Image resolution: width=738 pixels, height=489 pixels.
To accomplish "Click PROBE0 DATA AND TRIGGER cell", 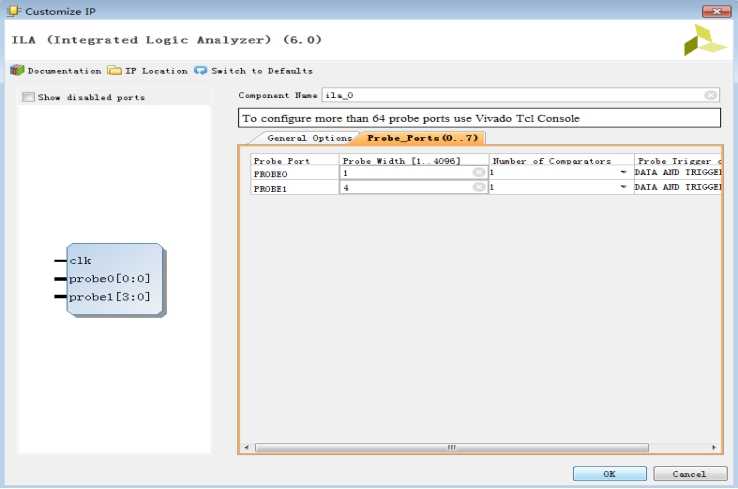I will (x=678, y=173).
